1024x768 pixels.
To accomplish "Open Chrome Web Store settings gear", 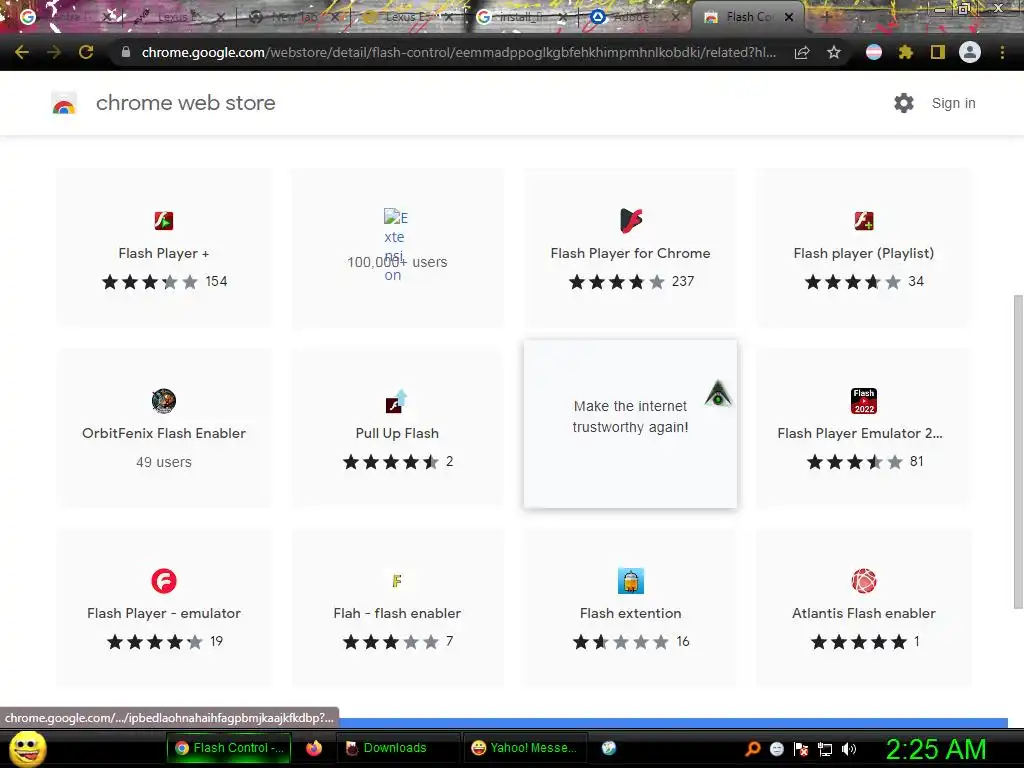I will click(904, 103).
